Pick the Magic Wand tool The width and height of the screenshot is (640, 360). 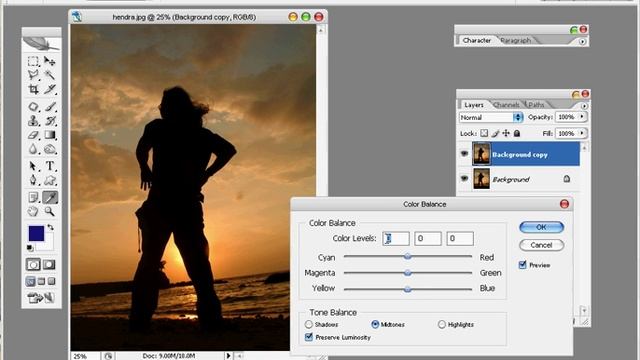pyautogui.click(x=50, y=75)
